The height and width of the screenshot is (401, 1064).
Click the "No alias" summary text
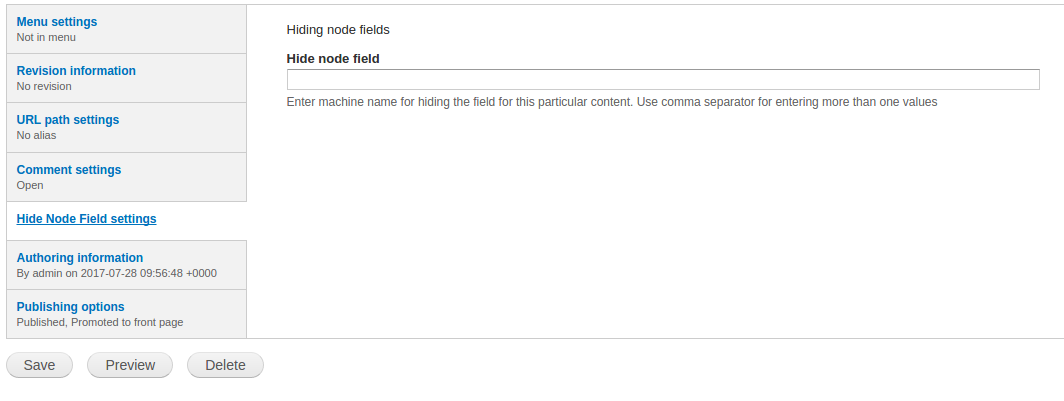(x=37, y=136)
